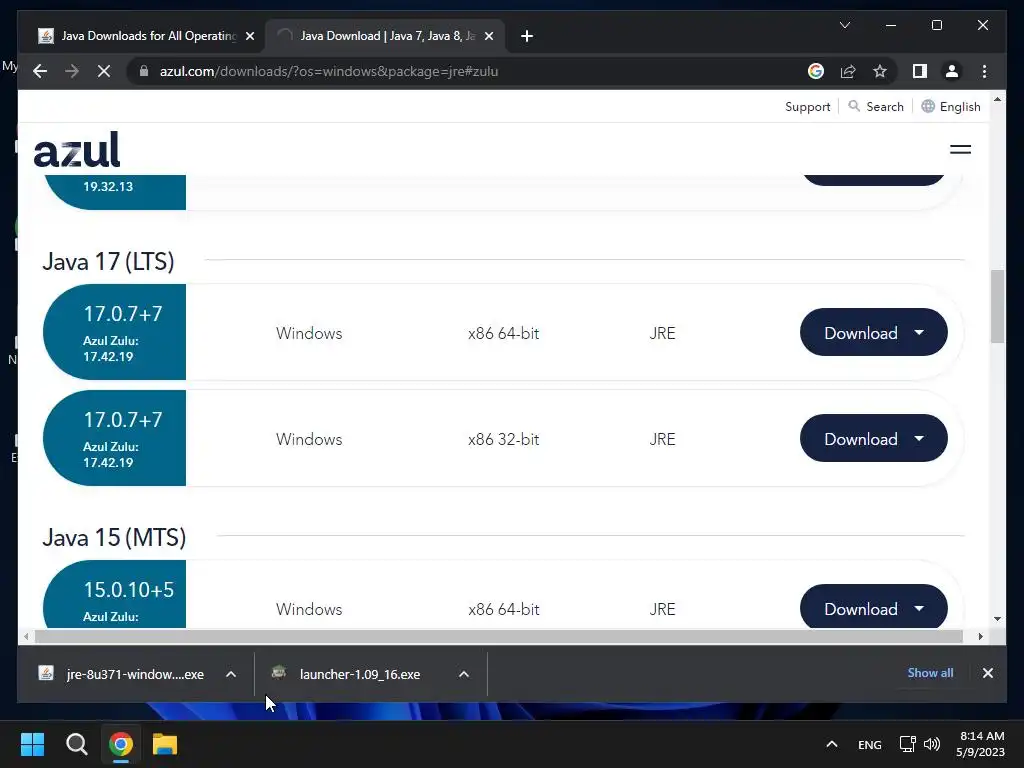Click the azul.com address bar

(x=470, y=71)
